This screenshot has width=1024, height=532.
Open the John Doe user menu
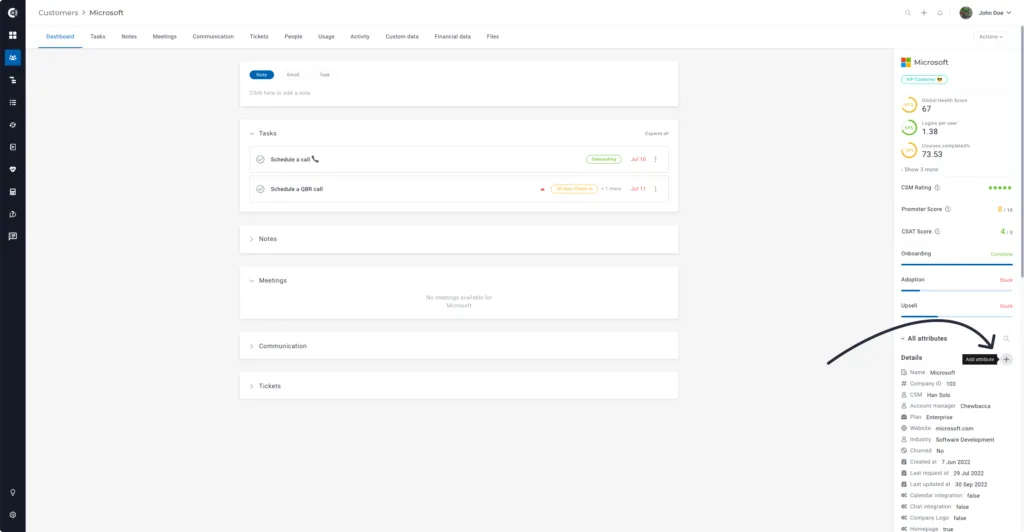click(x=995, y=12)
